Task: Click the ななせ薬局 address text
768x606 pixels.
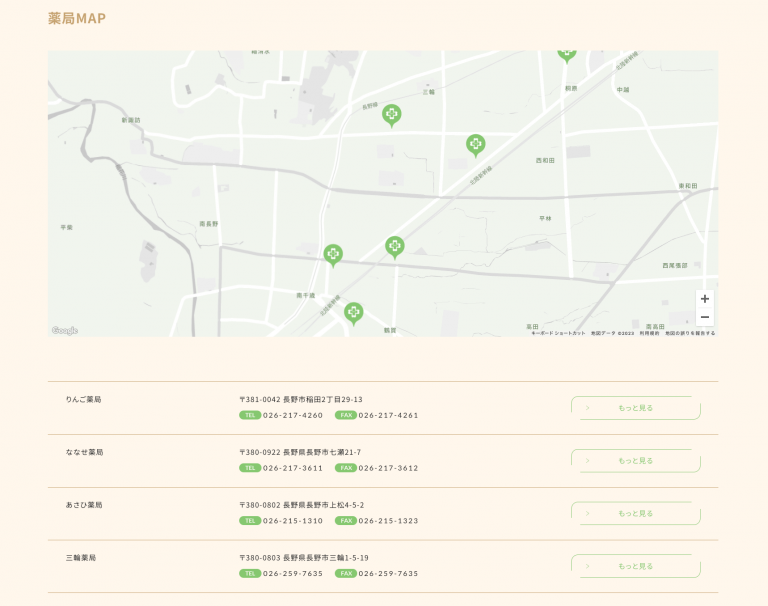Action: (x=300, y=452)
